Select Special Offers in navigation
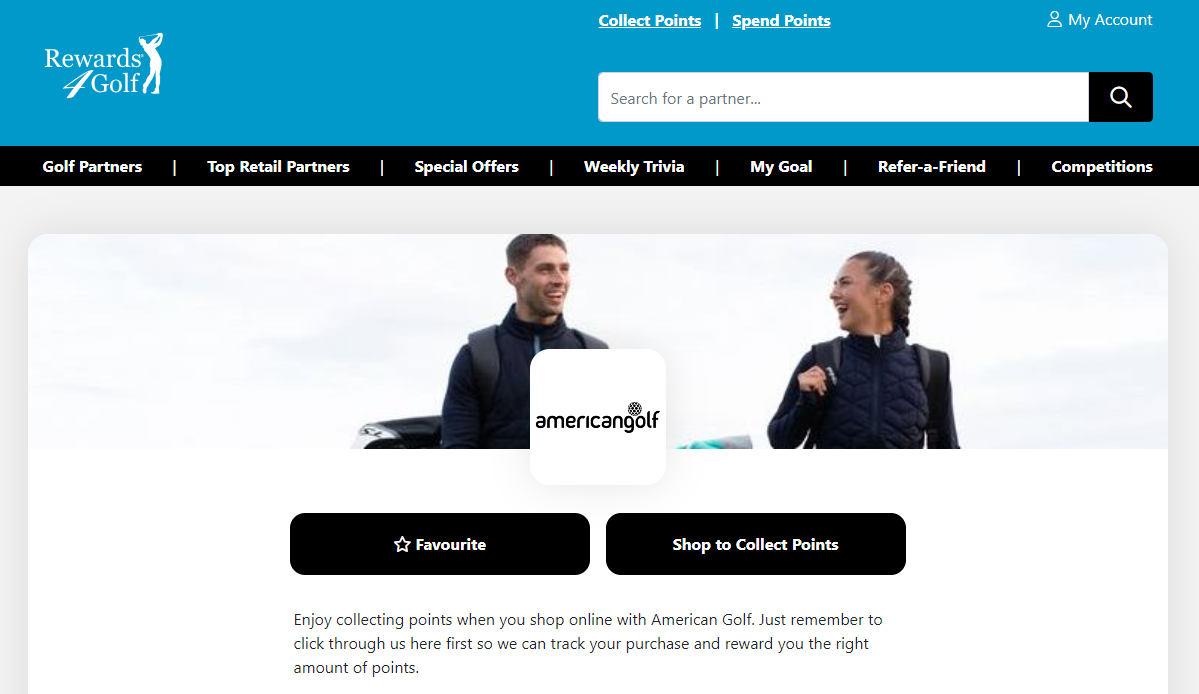The width and height of the screenshot is (1199, 694). 466,167
